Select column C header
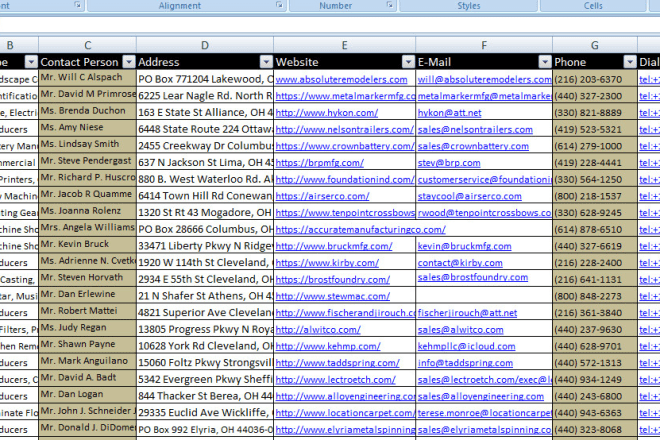660x440 pixels. coord(88,45)
